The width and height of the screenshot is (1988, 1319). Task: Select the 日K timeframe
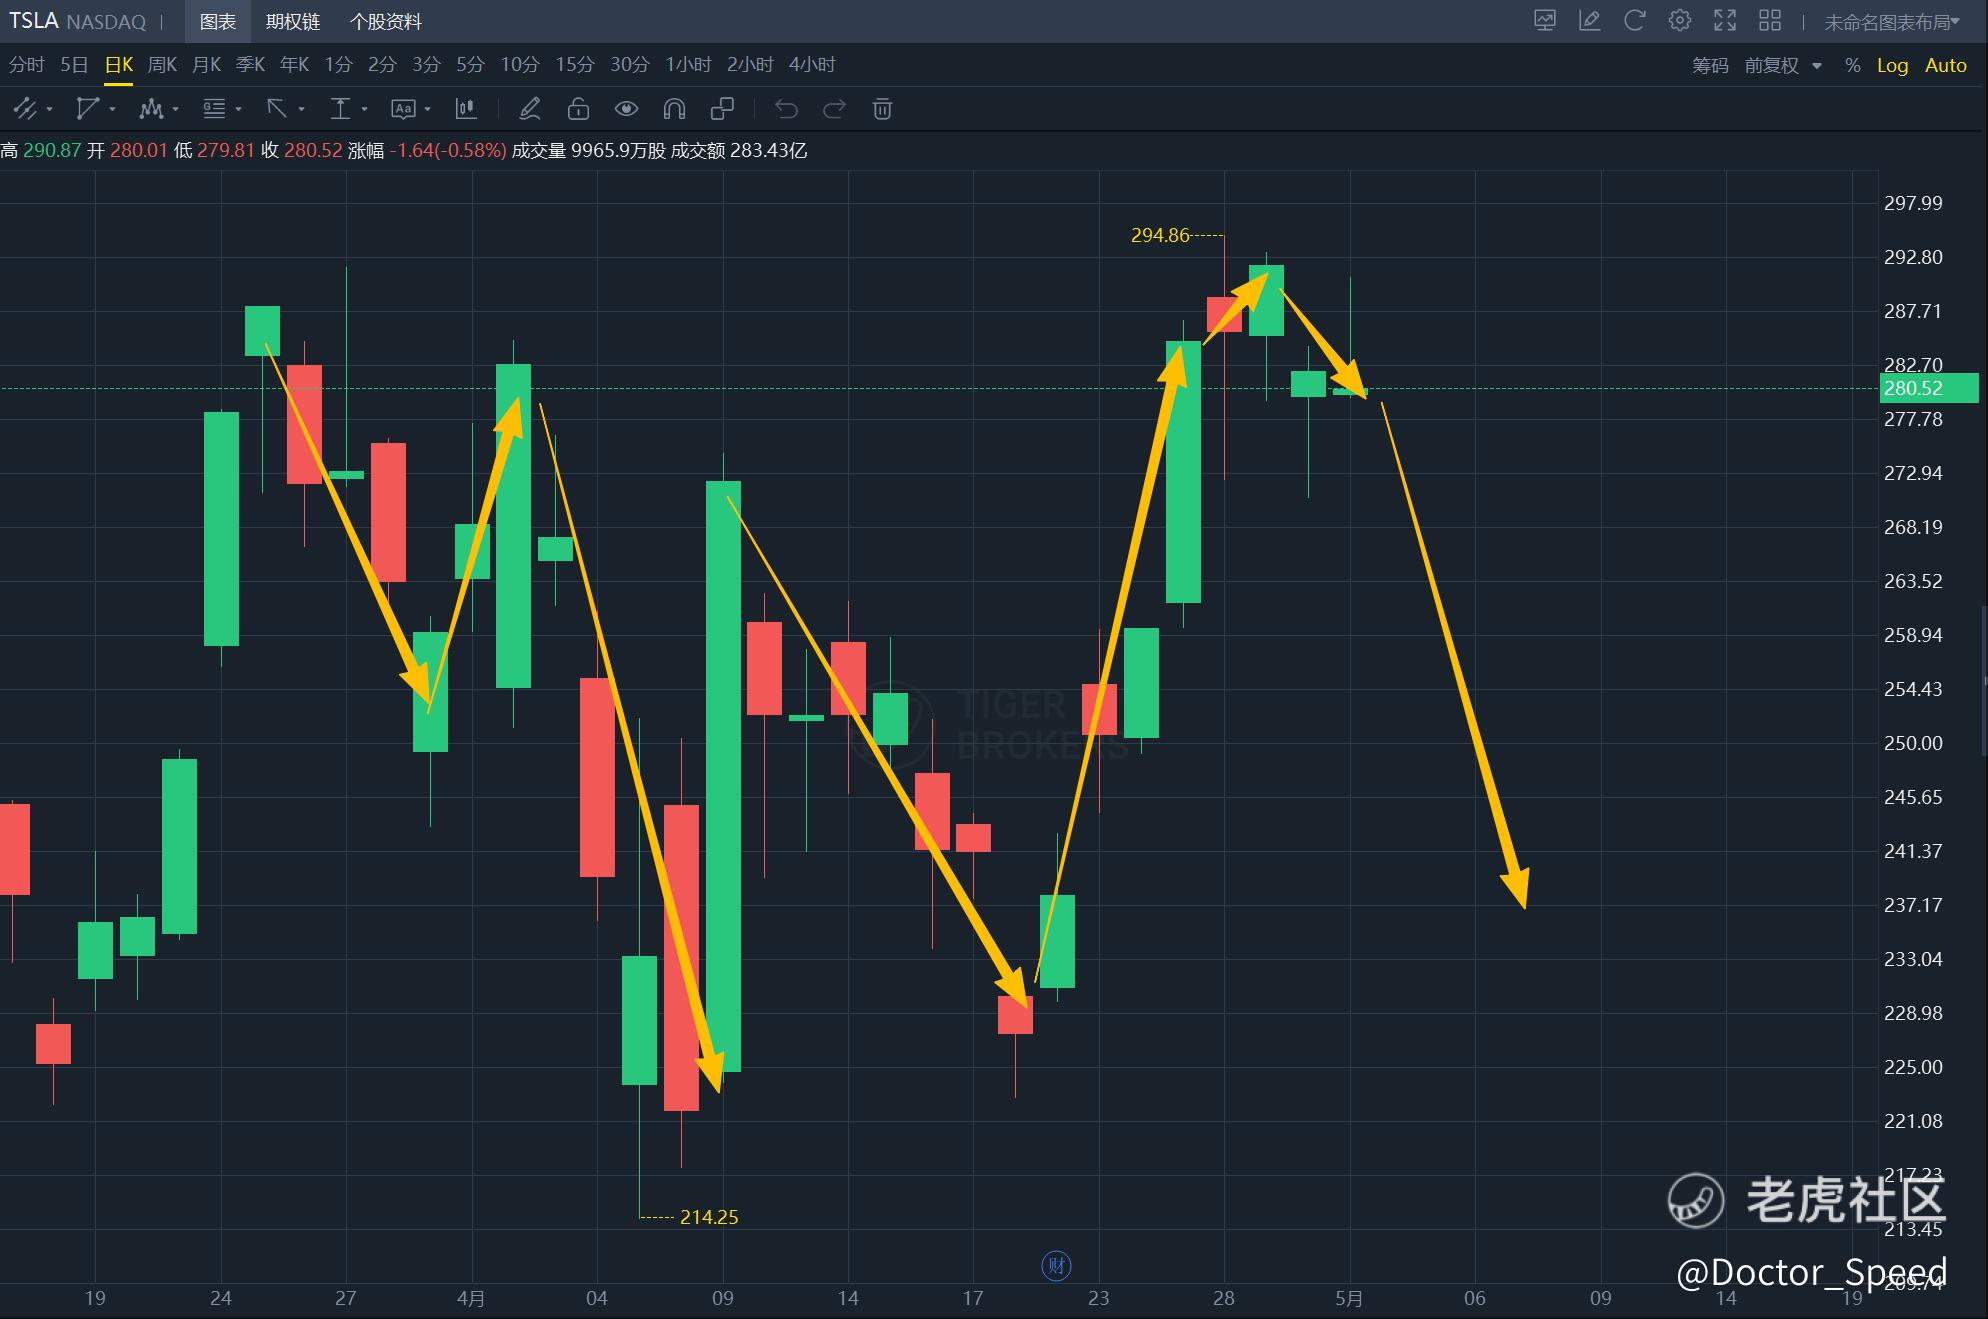click(118, 65)
